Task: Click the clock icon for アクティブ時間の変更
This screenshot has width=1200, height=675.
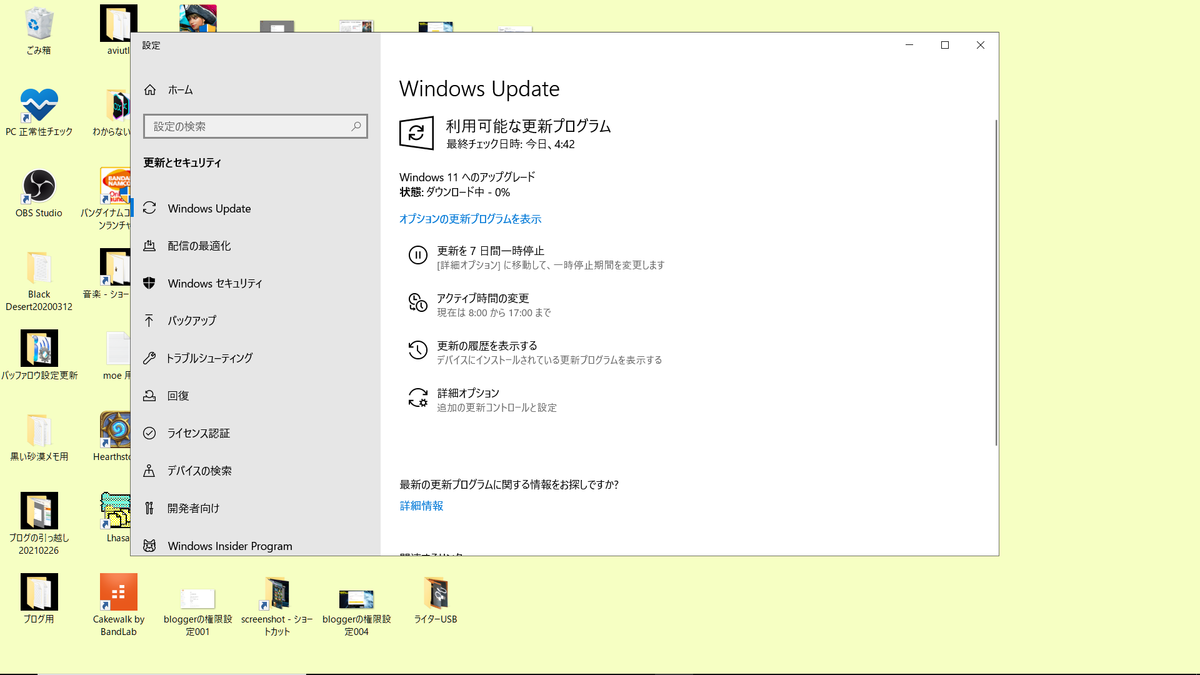Action: [418, 303]
